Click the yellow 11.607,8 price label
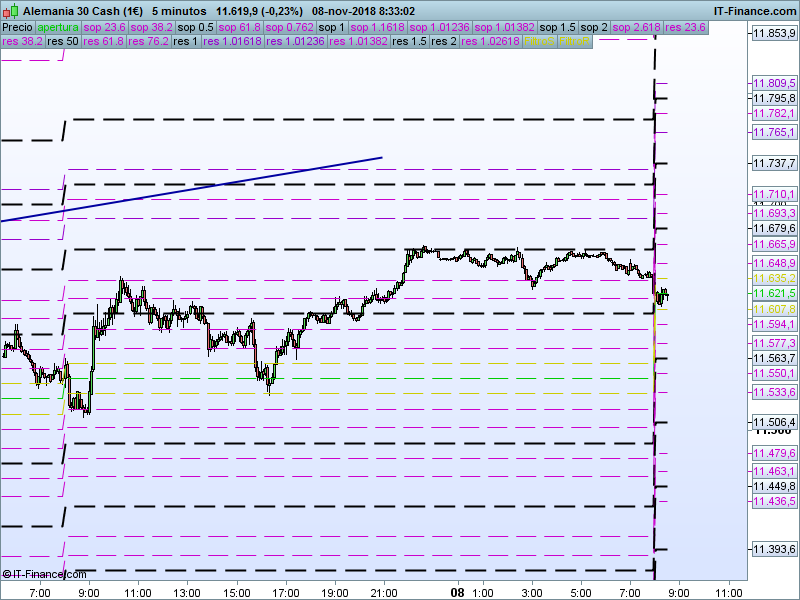800x600 pixels. click(x=774, y=309)
